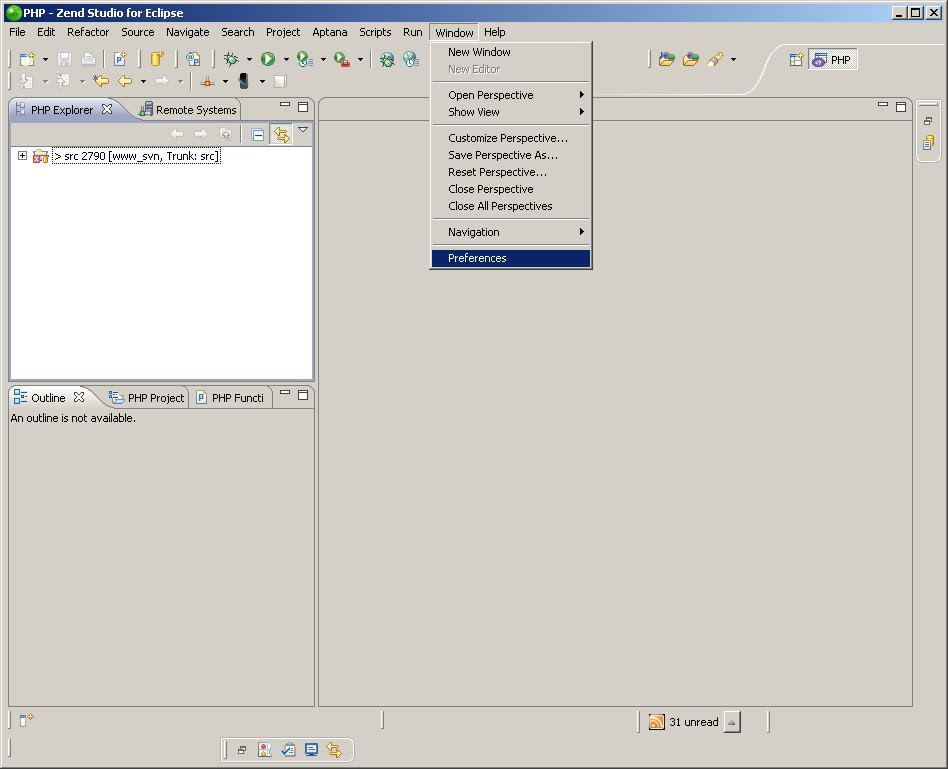Open the Profile dropdown arrow
This screenshot has width=948, height=769.
click(x=323, y=59)
